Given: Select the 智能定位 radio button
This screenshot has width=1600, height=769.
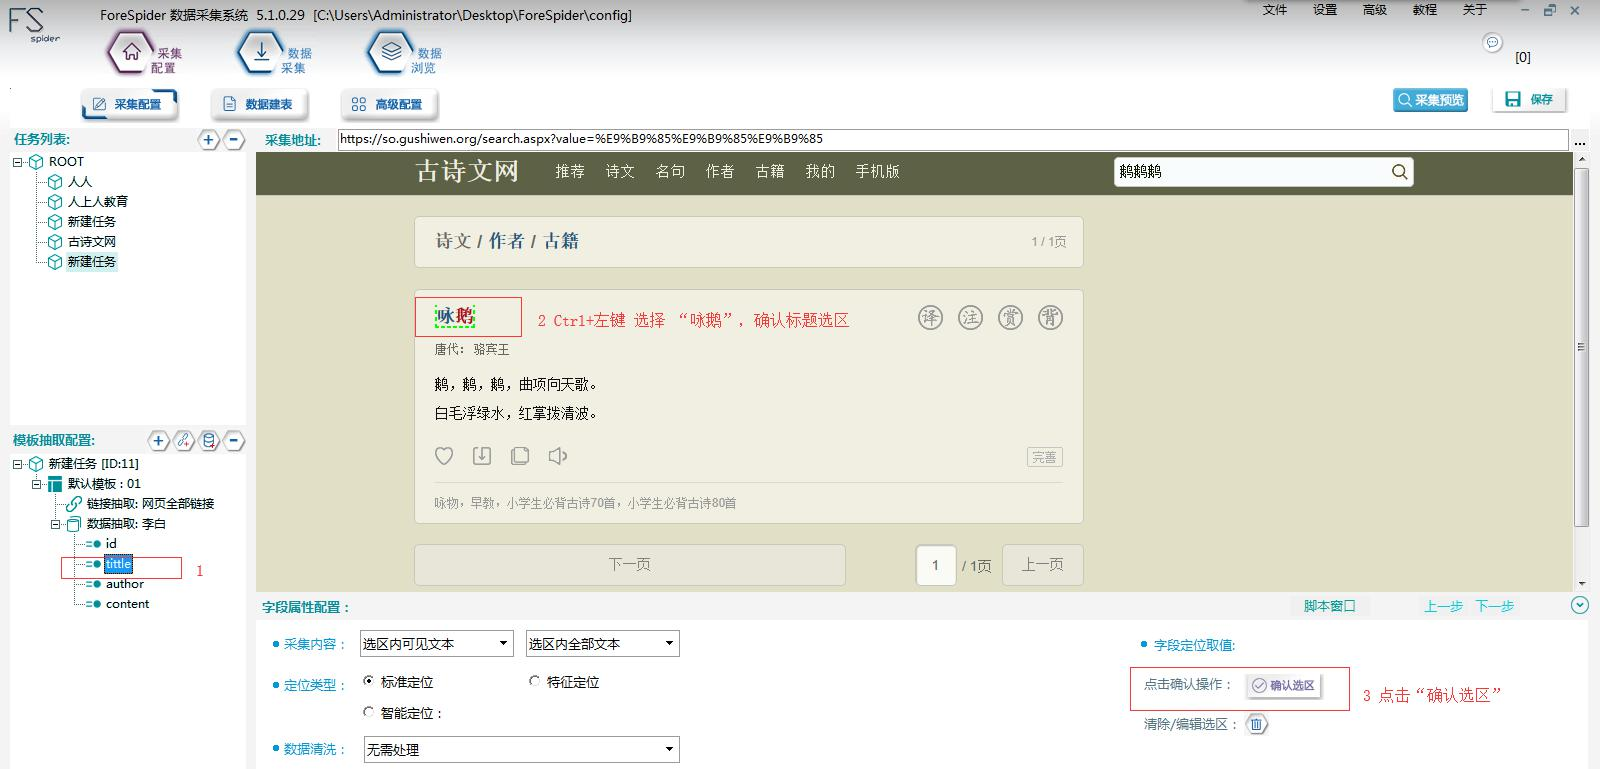Looking at the screenshot, I should click(369, 712).
